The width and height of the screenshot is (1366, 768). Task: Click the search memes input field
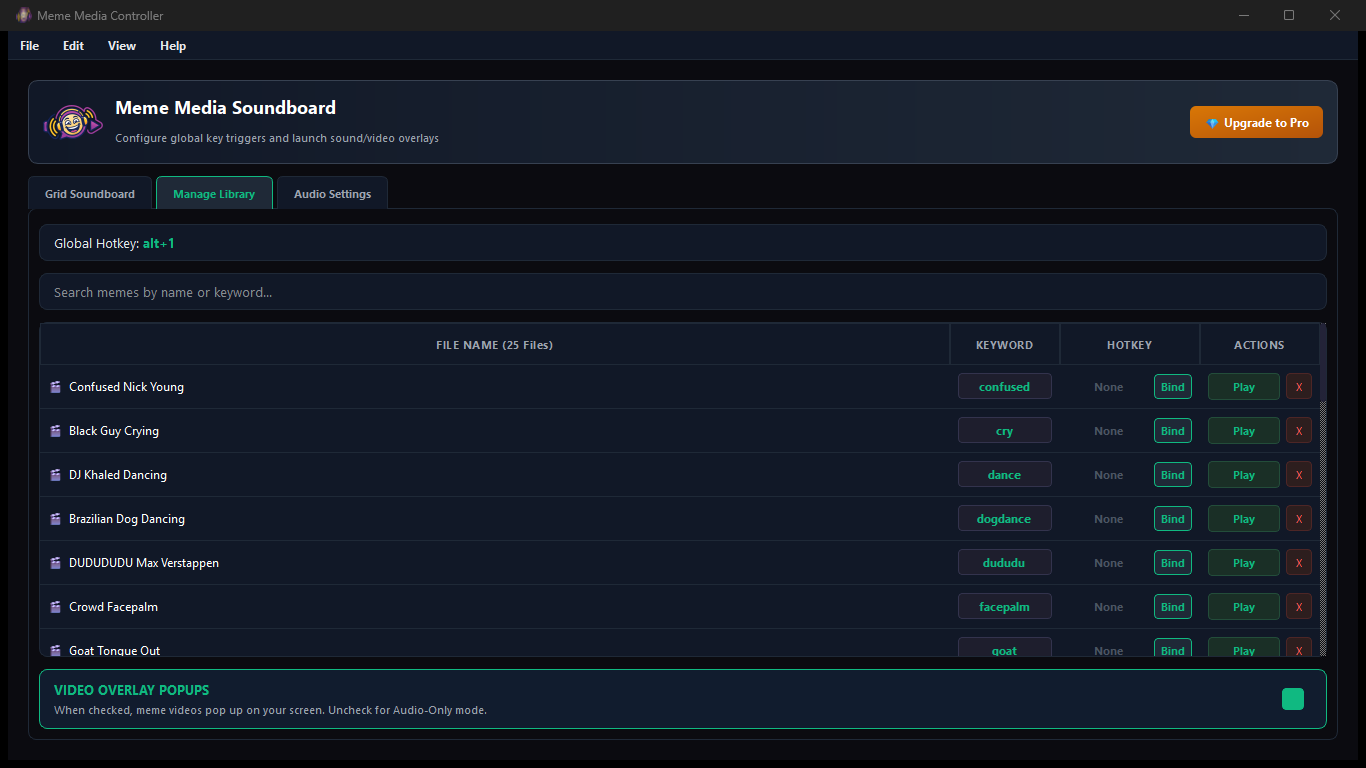683,292
